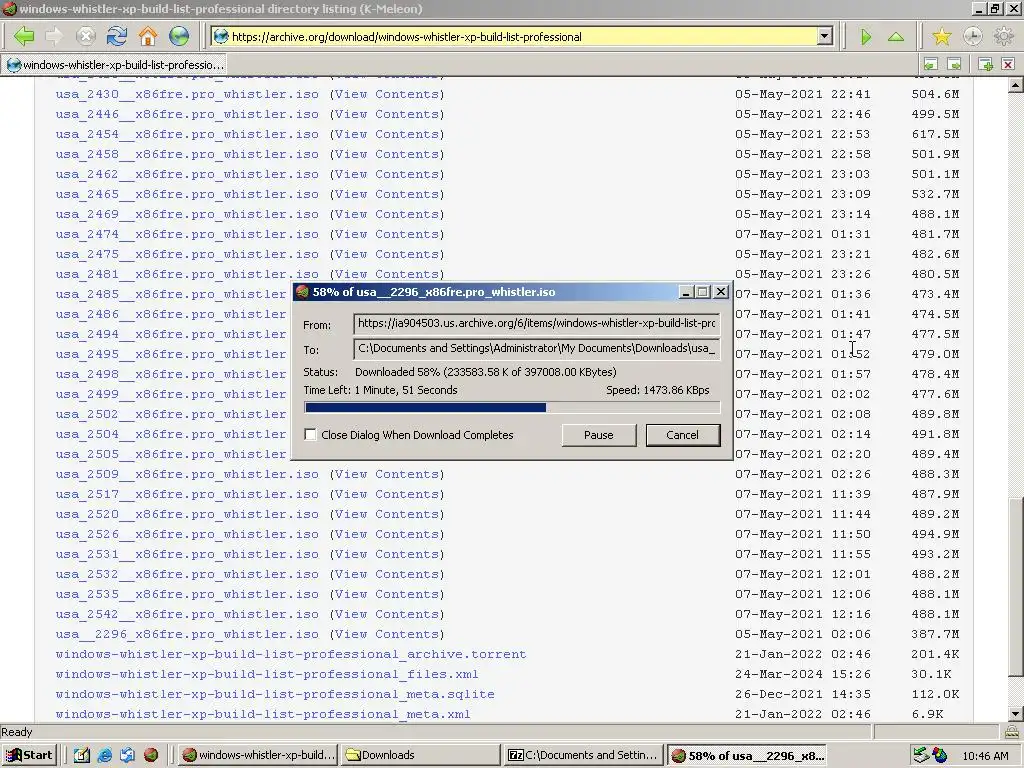Launch the first quick launch notepad icon

click(82, 755)
